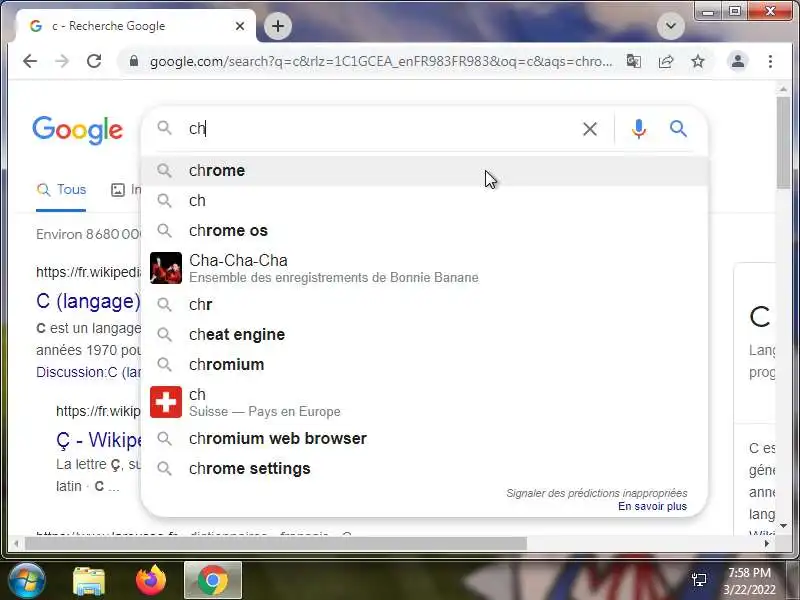The width and height of the screenshot is (800, 600).
Task: Open the Chrome profile avatar
Action: [x=738, y=61]
